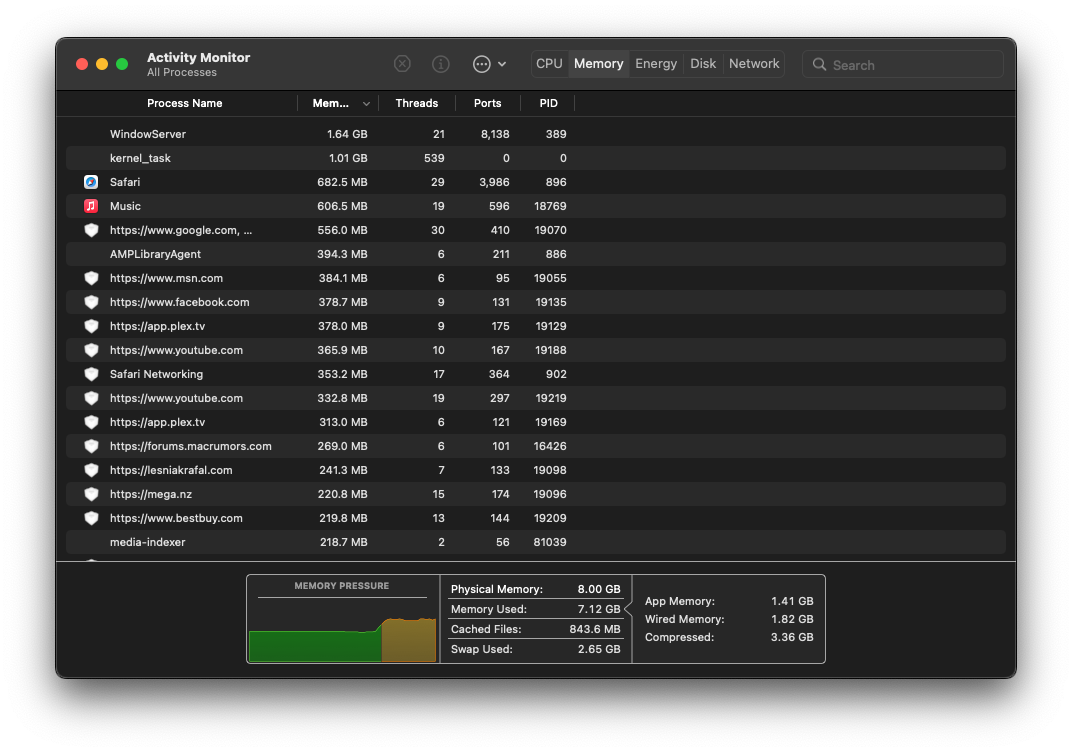Toggle sort arrow on Mem... column
Screen dimensions: 1072x752
[366, 104]
